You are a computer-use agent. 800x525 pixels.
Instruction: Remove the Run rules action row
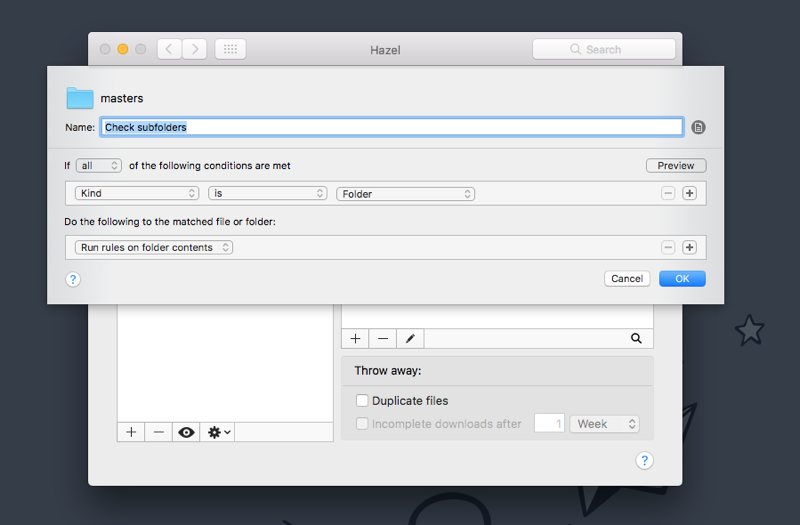(668, 247)
